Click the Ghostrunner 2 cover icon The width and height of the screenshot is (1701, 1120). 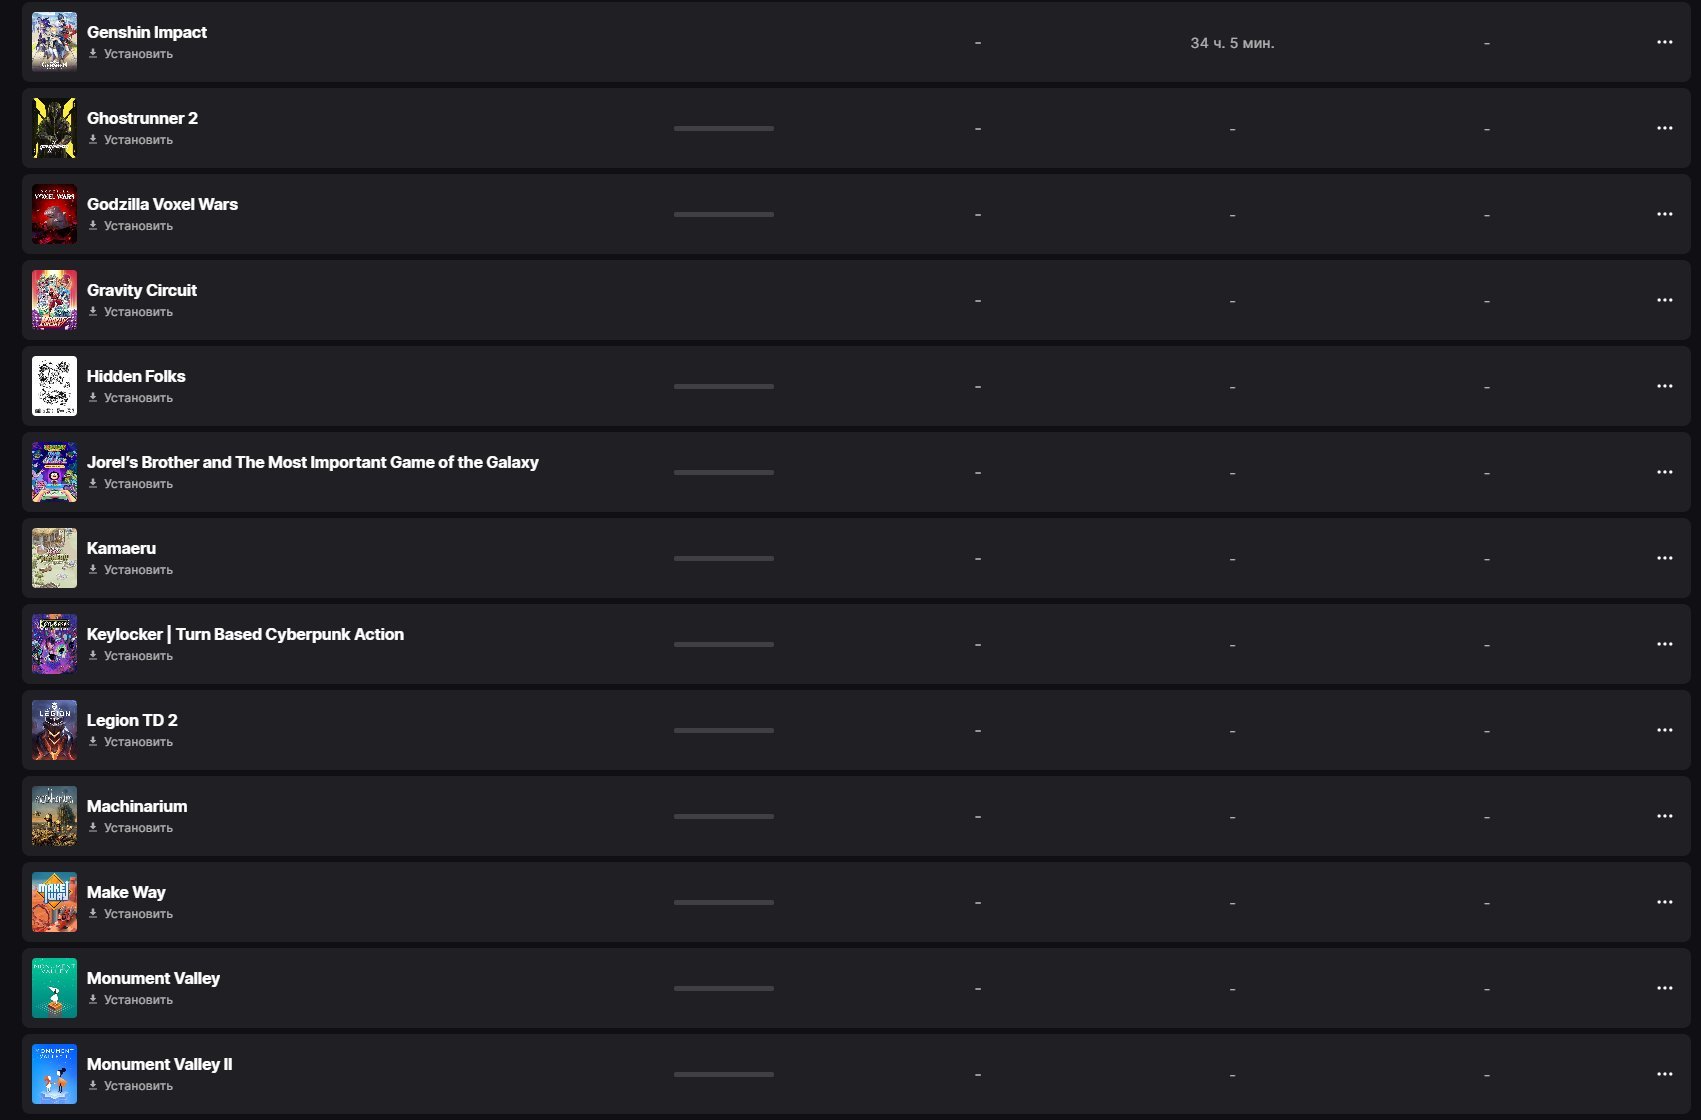click(x=54, y=128)
